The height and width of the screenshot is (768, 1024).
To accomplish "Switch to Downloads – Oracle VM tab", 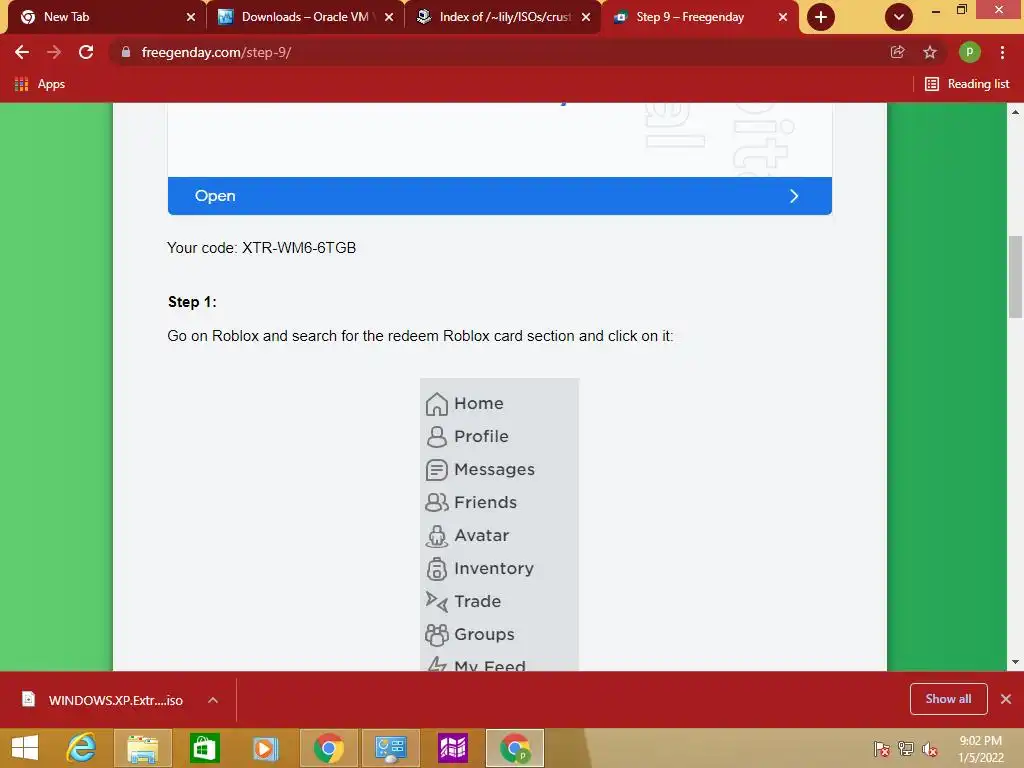I will (x=304, y=17).
